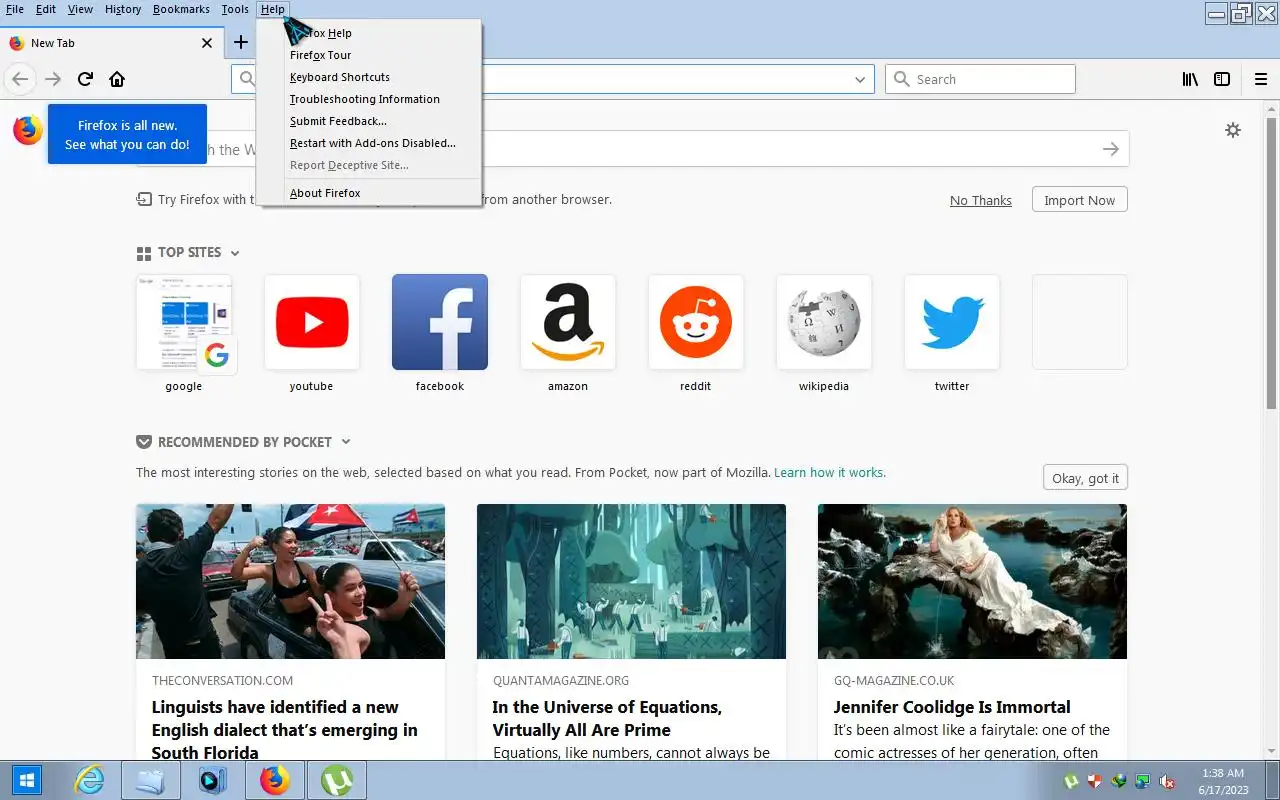The image size is (1280, 800).
Task: Close the New Tab tab
Action: [x=207, y=43]
